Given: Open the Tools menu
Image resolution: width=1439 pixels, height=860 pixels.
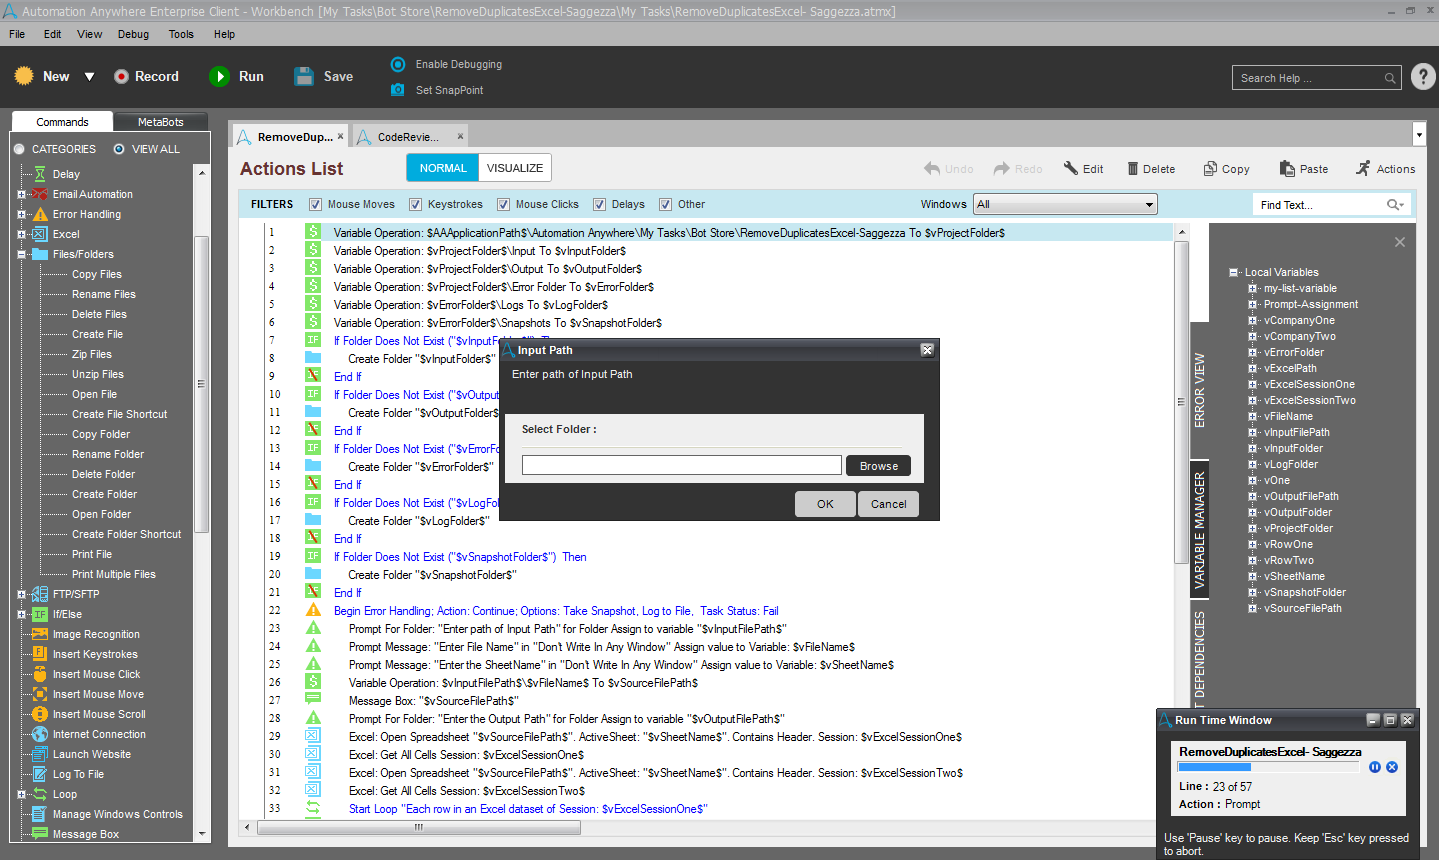Looking at the screenshot, I should pyautogui.click(x=181, y=34).
